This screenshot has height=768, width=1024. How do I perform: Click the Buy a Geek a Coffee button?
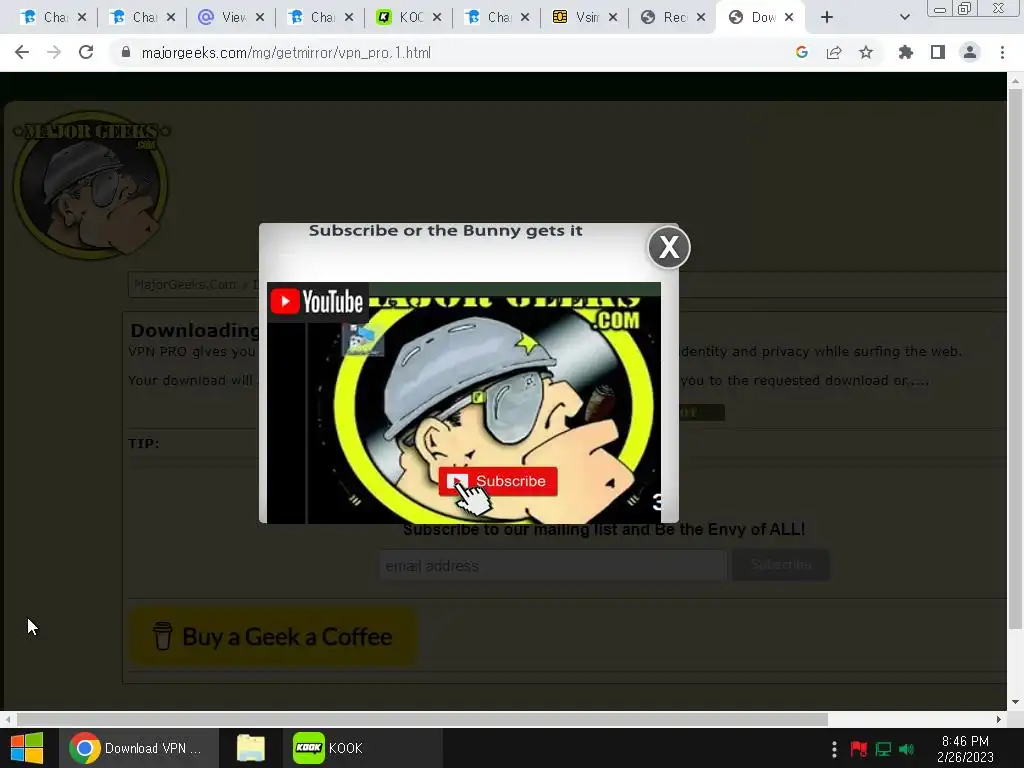tap(272, 637)
